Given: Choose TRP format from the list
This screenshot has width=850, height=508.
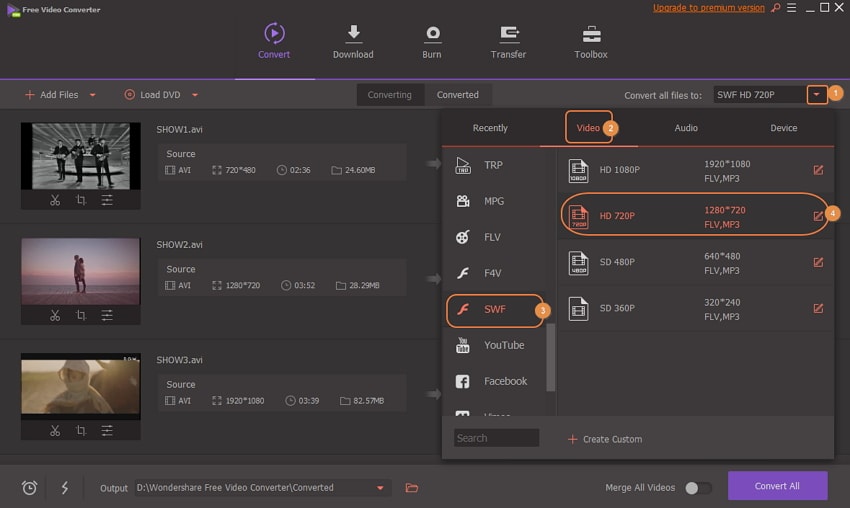Looking at the screenshot, I should click(x=494, y=165).
